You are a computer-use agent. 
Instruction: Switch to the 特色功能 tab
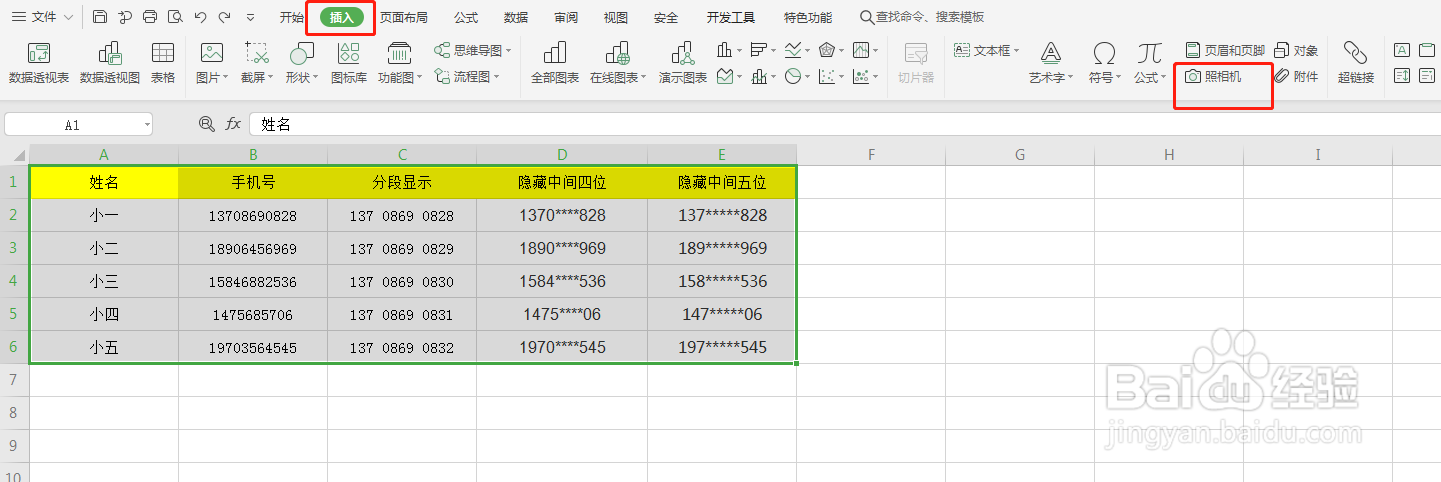(808, 18)
